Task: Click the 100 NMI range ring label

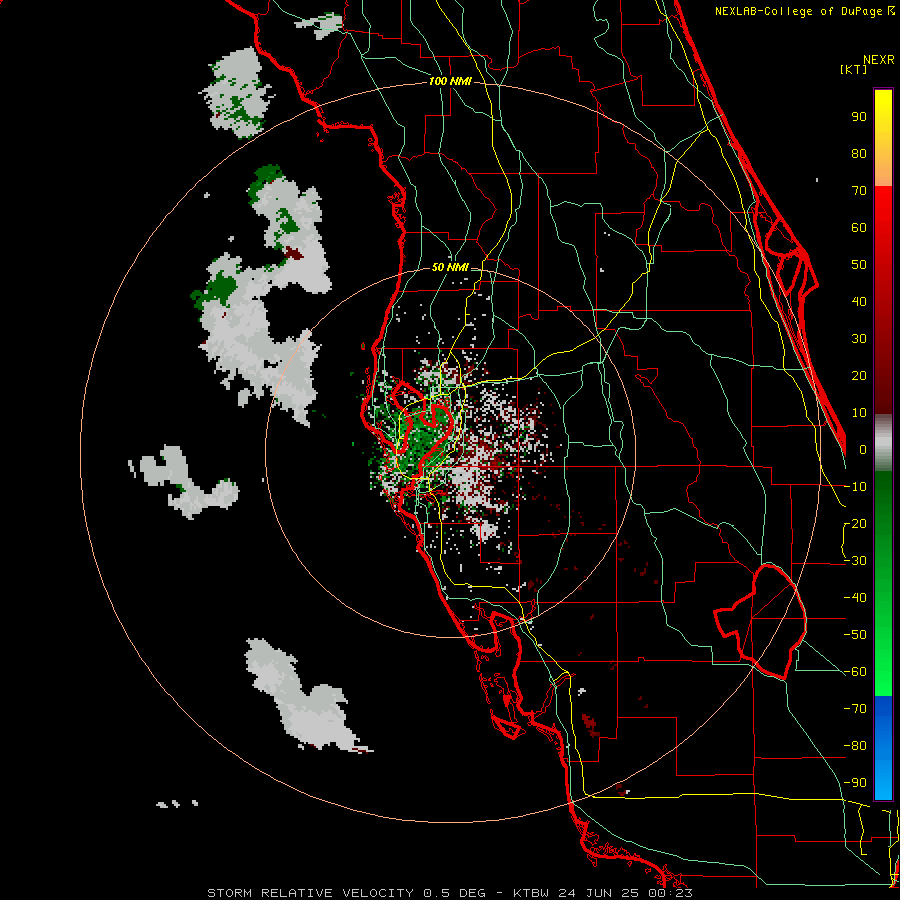Action: point(450,82)
